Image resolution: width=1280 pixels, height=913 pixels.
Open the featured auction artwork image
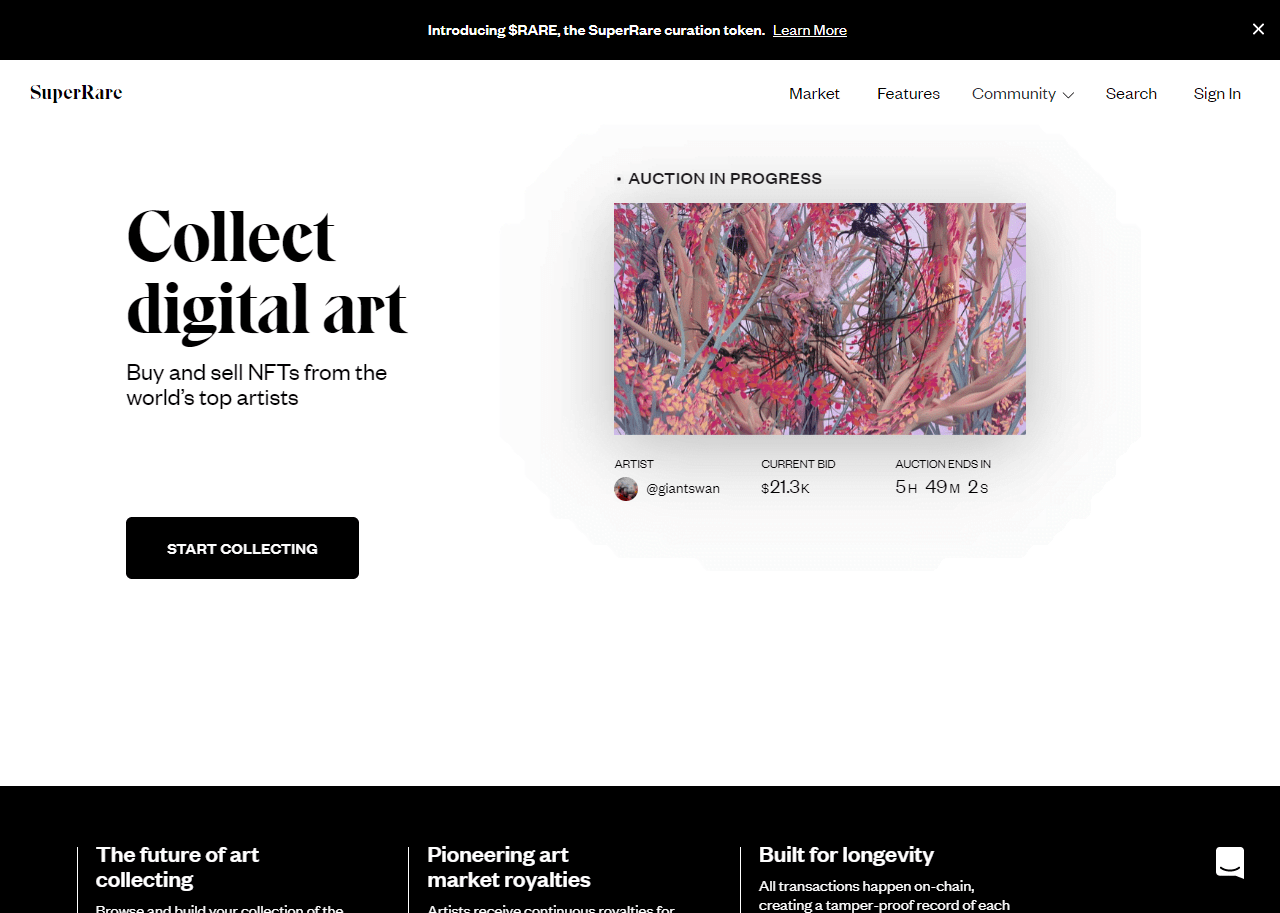point(820,319)
